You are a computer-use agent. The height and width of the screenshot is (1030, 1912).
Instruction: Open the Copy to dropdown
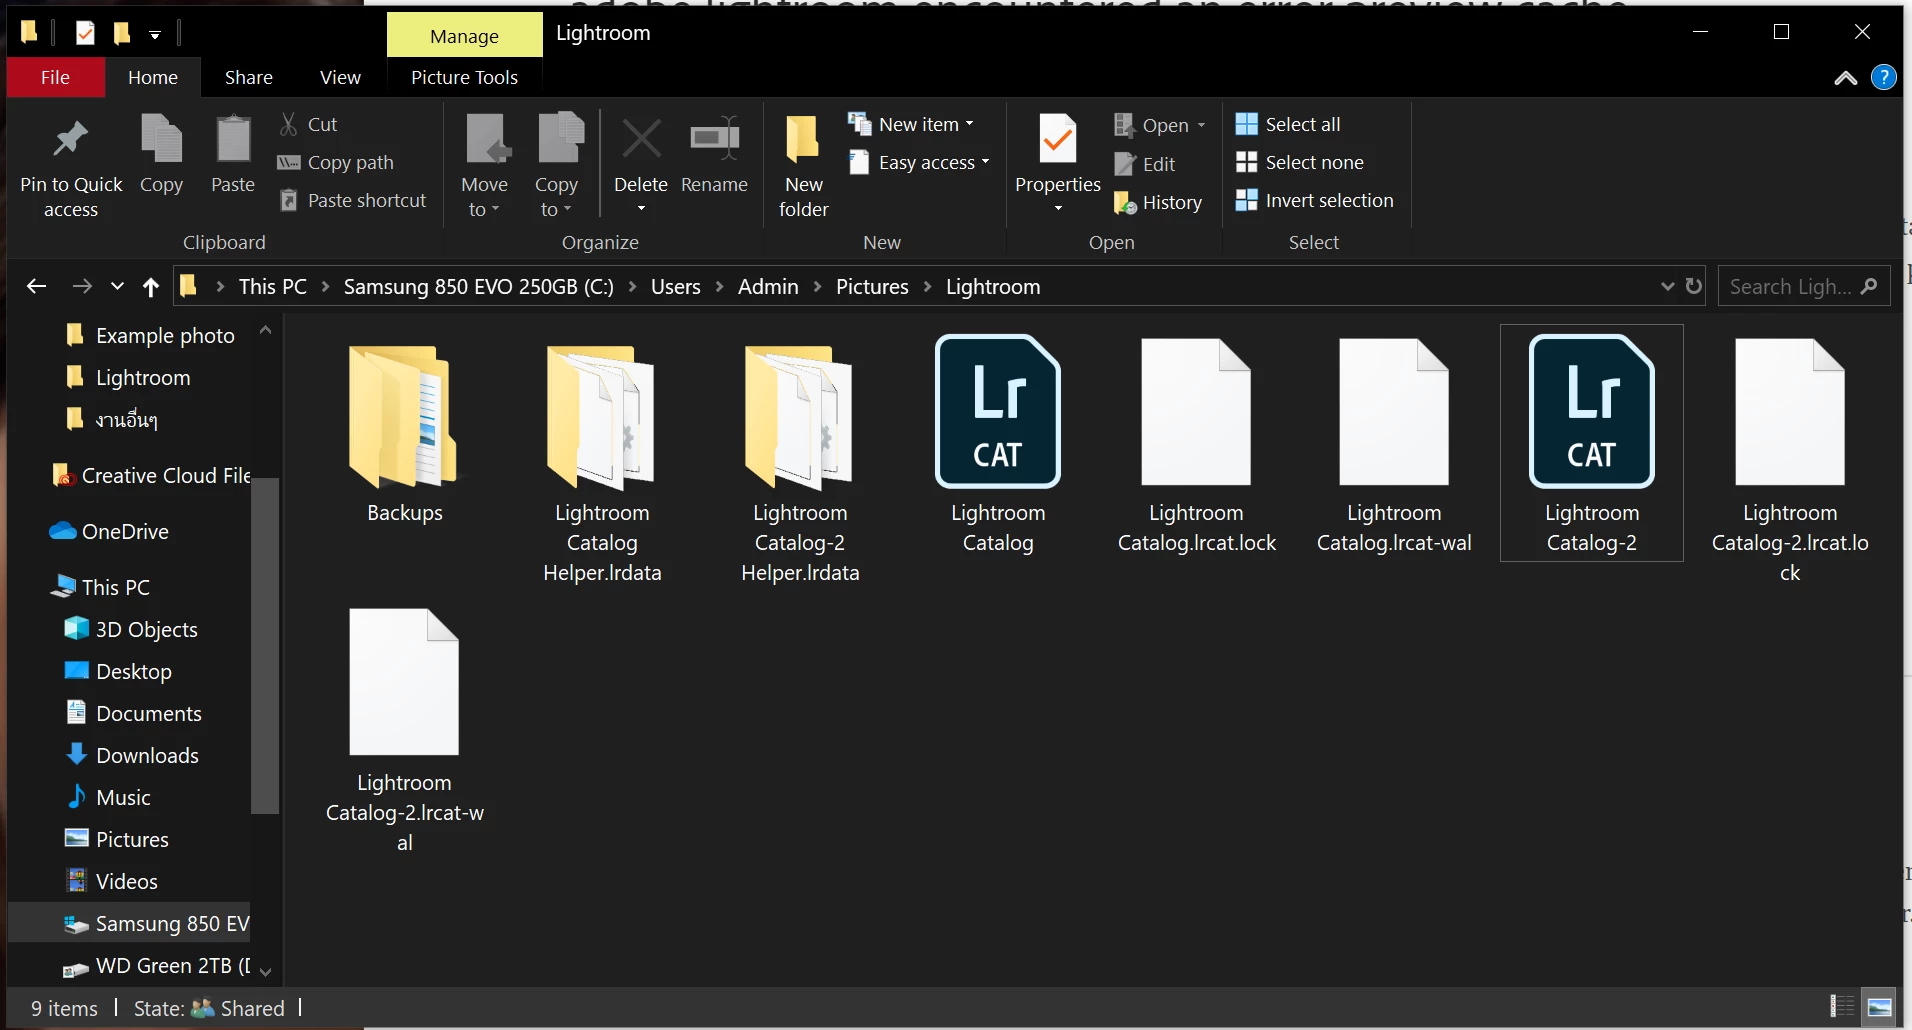click(556, 166)
